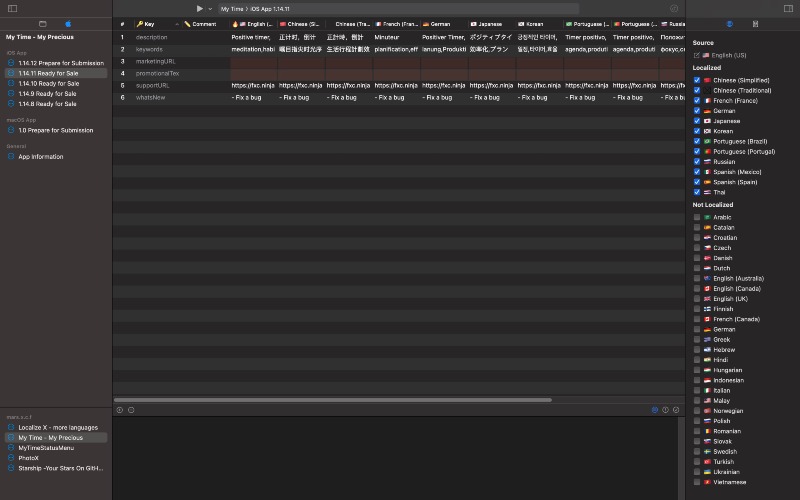Click the Comment column header

coord(204,24)
